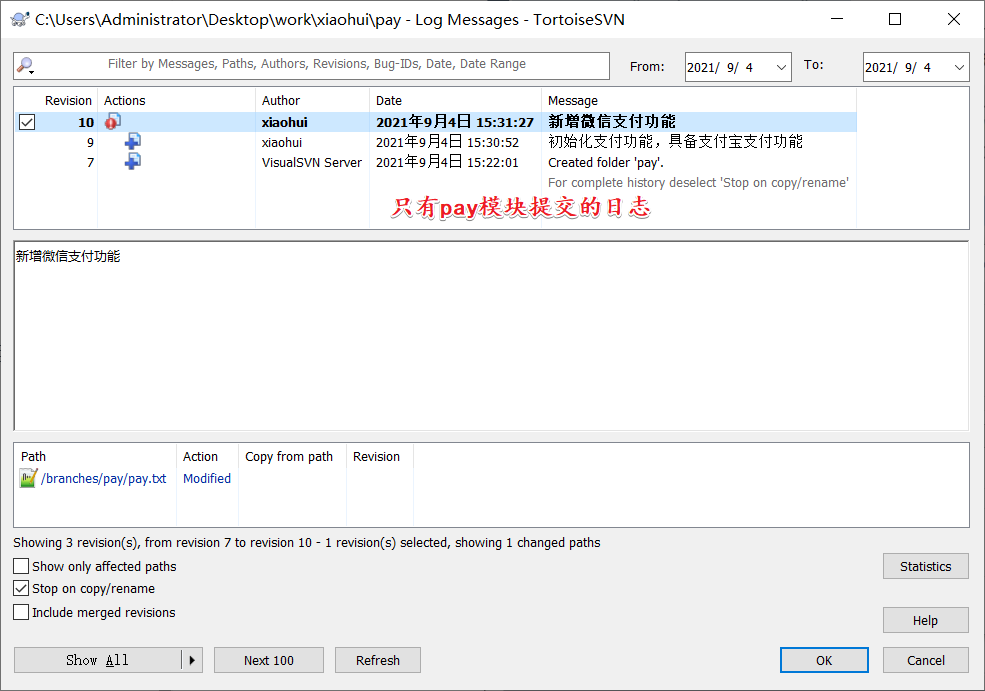
Task: Select the VisualSVN Server author entry
Action: pos(312,163)
